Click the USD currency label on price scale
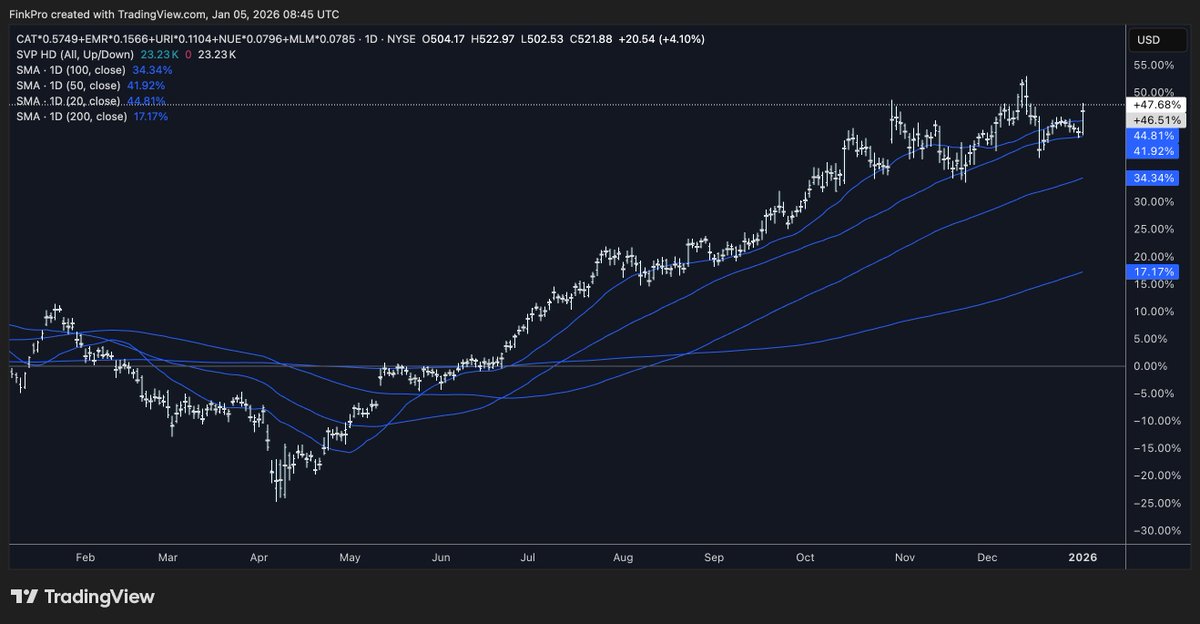The width and height of the screenshot is (1200, 624). 1146,39
